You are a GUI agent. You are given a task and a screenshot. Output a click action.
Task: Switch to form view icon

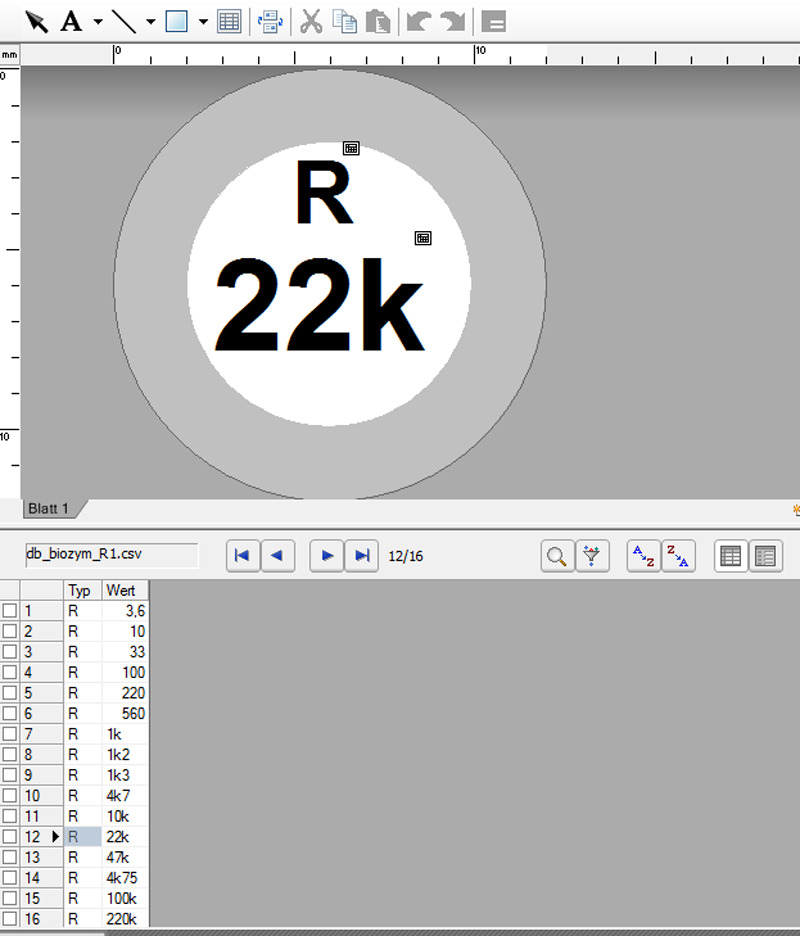pos(765,556)
